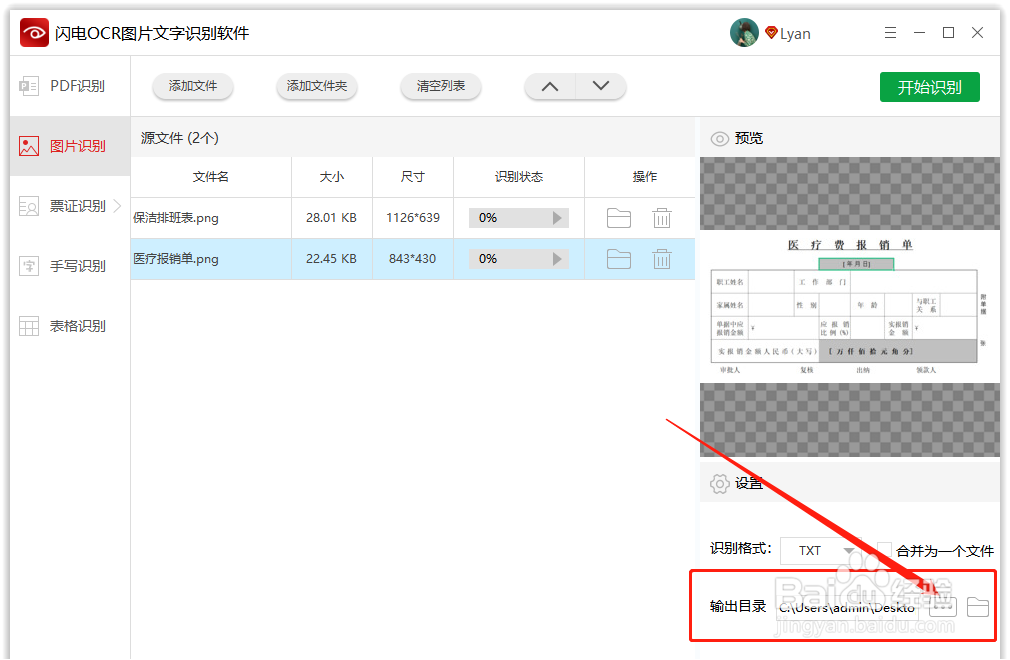Move selected file down with arrow
Image resolution: width=1010 pixels, height=660 pixels.
click(600, 86)
